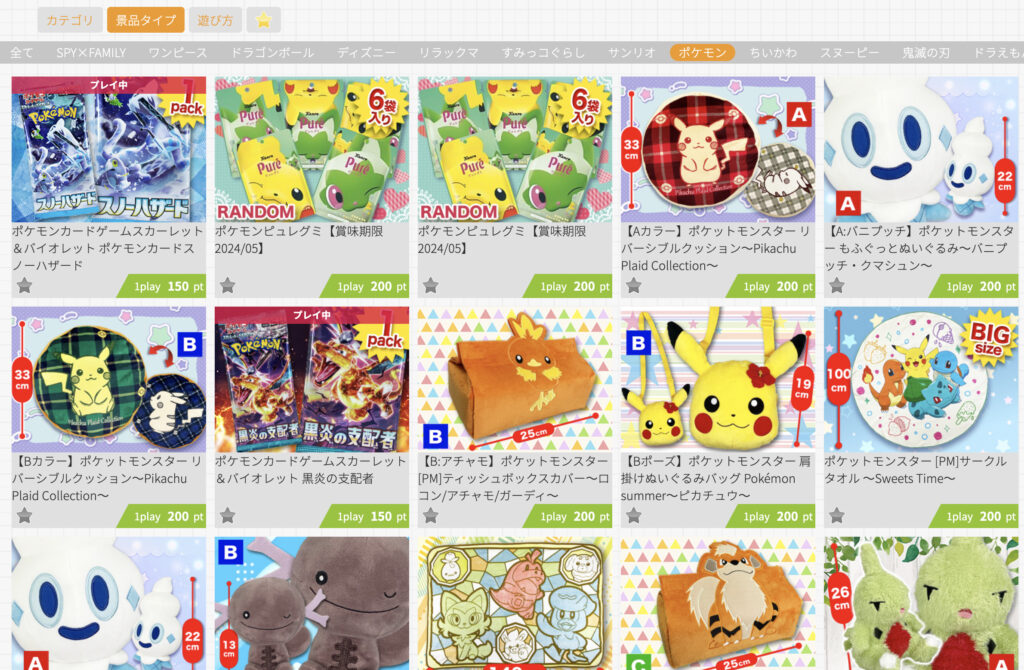
Task: Star the 黒炎の支配者 card pack
Action: click(227, 516)
